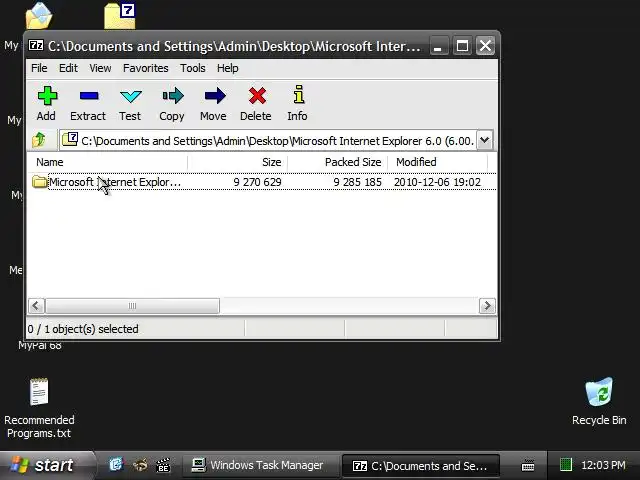The image size is (640, 480).
Task: Open the Tools menu
Action: click(193, 68)
